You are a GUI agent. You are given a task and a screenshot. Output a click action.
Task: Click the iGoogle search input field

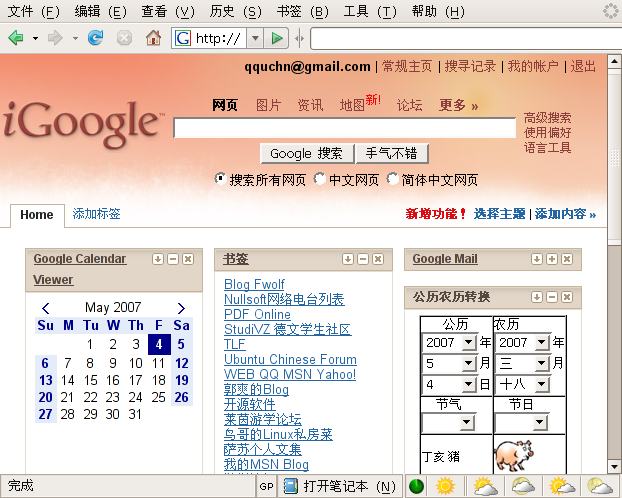(345, 128)
